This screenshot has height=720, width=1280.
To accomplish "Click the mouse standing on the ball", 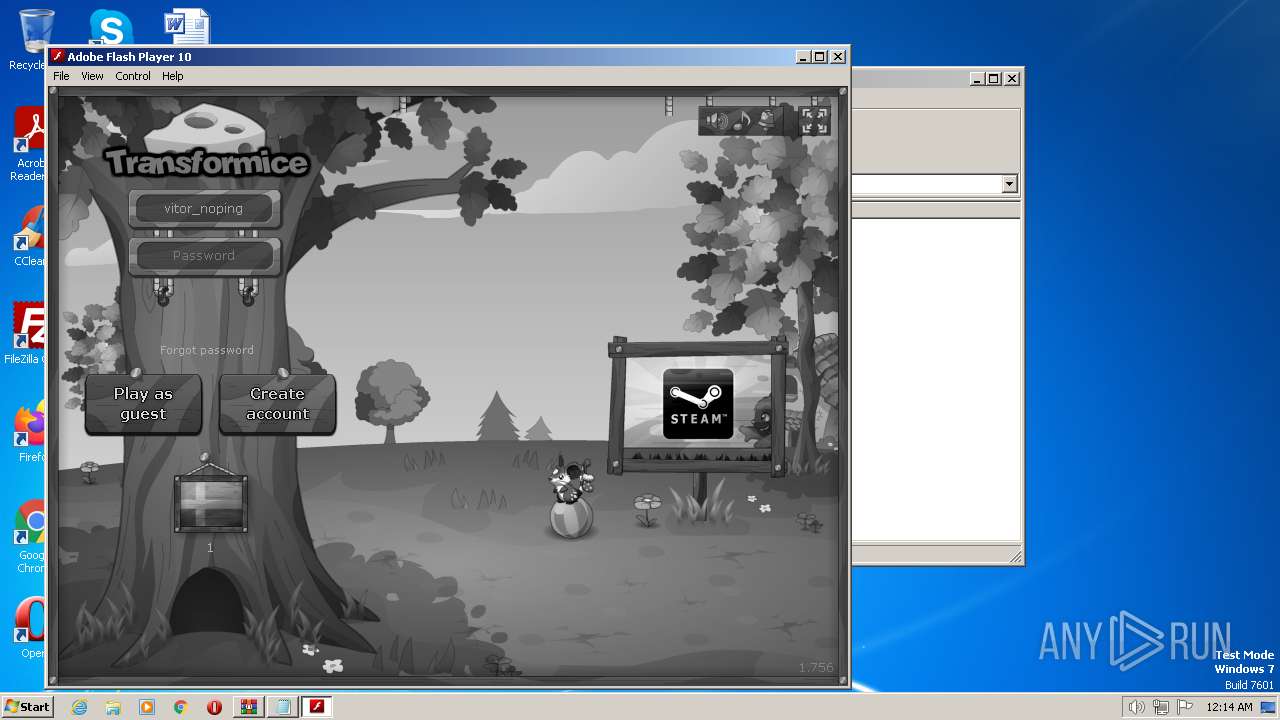I will (x=571, y=479).
